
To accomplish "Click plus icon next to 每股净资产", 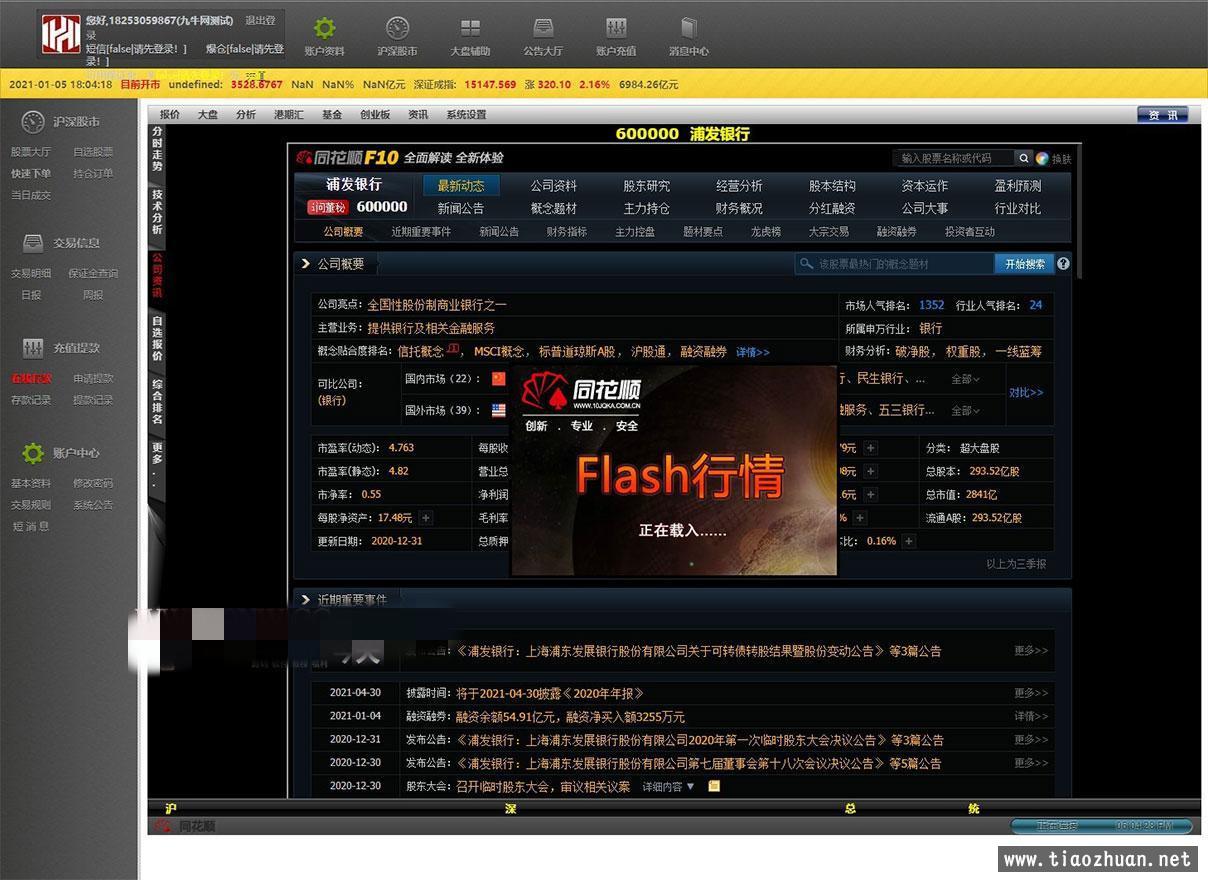I will (426, 518).
